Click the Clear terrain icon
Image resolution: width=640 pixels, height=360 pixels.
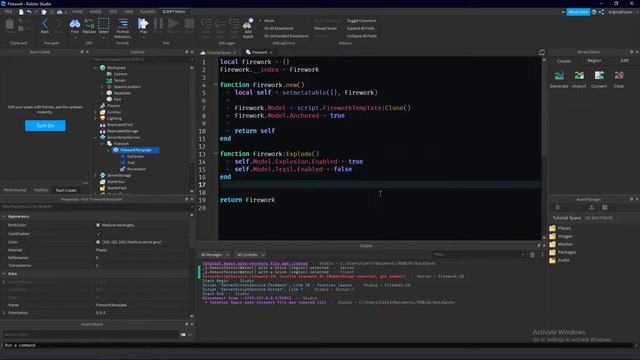point(619,76)
